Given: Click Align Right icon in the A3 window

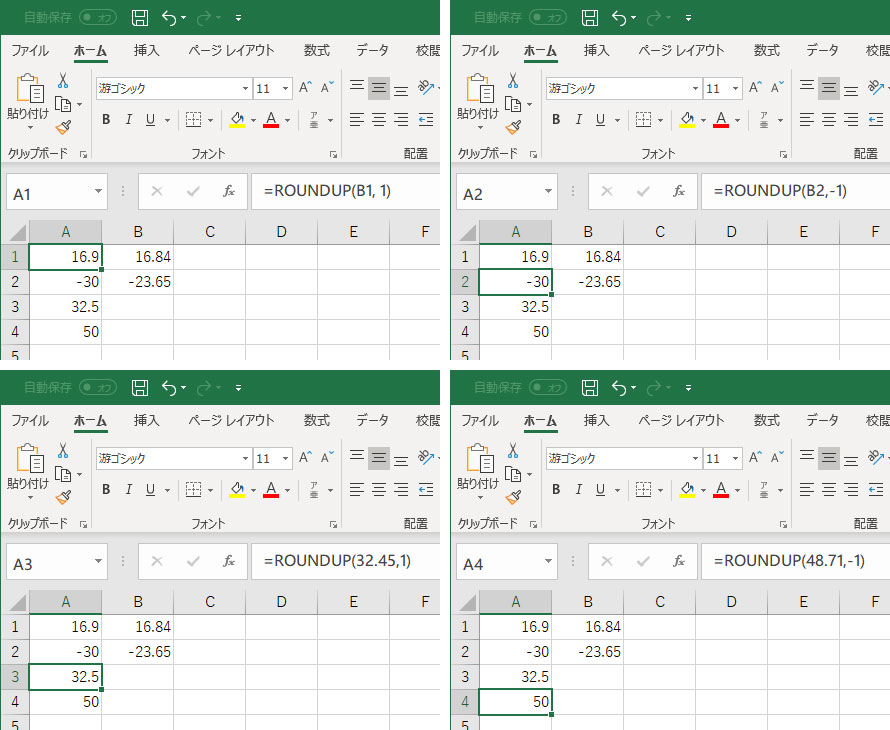Looking at the screenshot, I should pyautogui.click(x=401, y=490).
